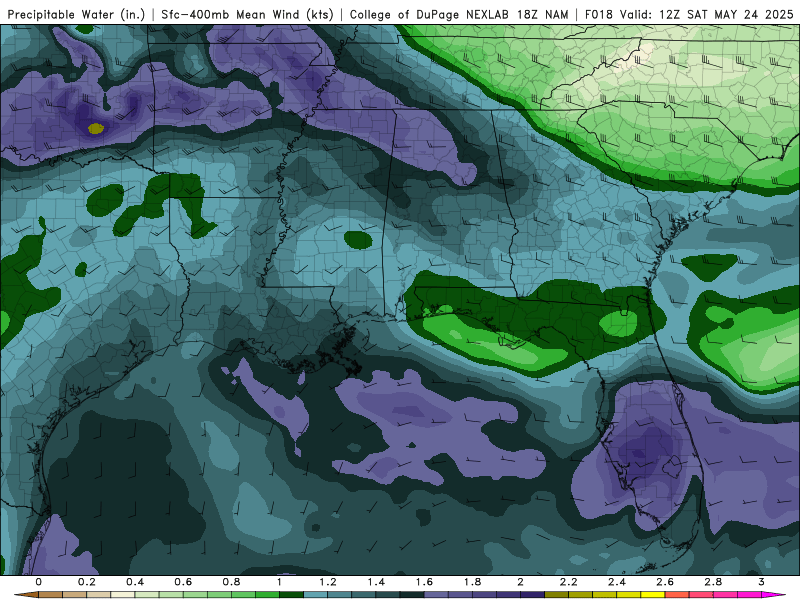Click the '1.8' legend label
Viewport: 800px width, 600px height.
[472, 582]
